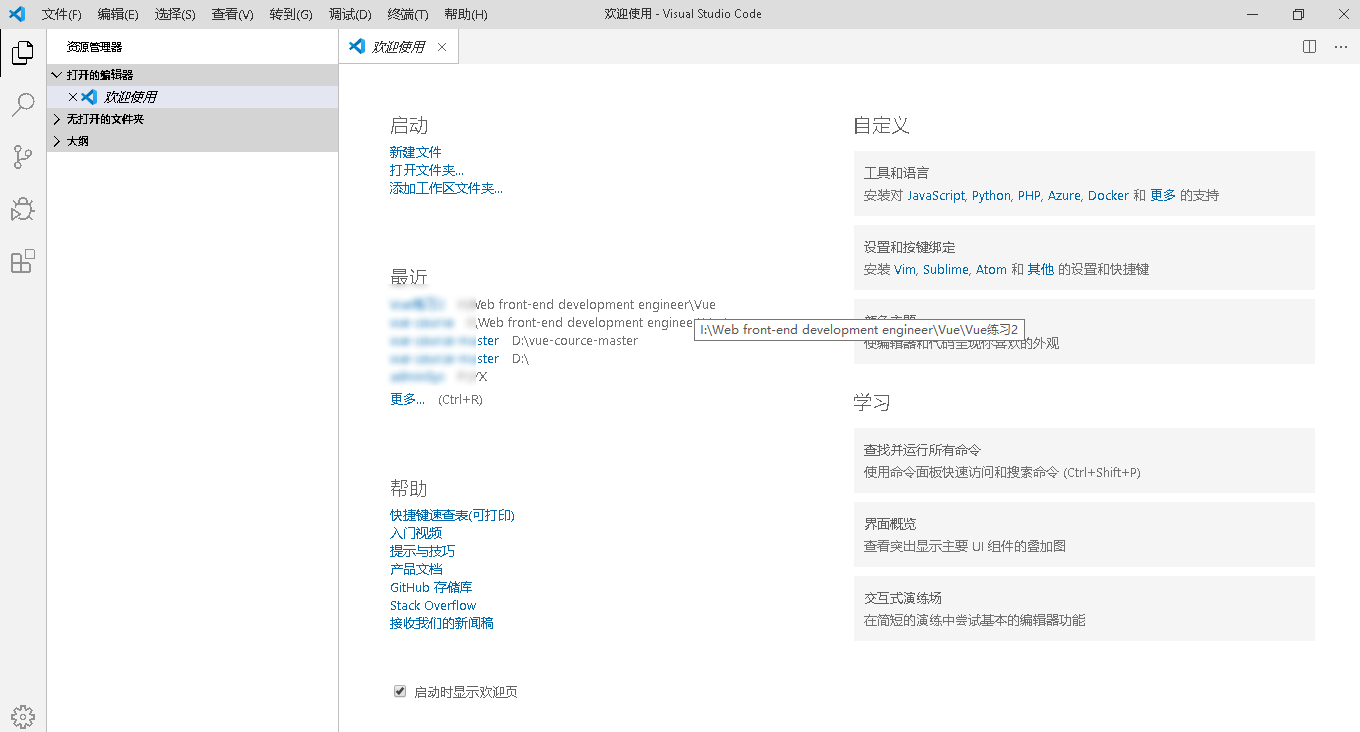The width and height of the screenshot is (1360, 732).
Task: Open the Debug view icon
Action: [23, 209]
